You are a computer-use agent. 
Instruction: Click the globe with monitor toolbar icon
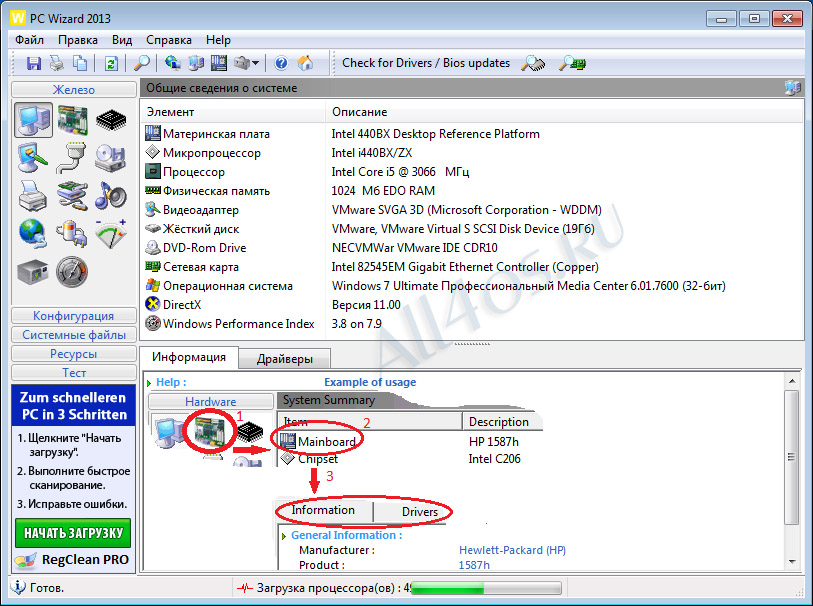(173, 63)
